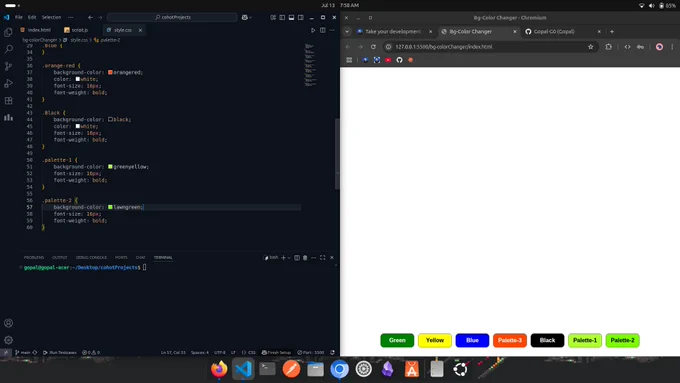Screen dimensions: 680x383
Task: Focus the cohotProjects command search box
Action: [x=172, y=17]
